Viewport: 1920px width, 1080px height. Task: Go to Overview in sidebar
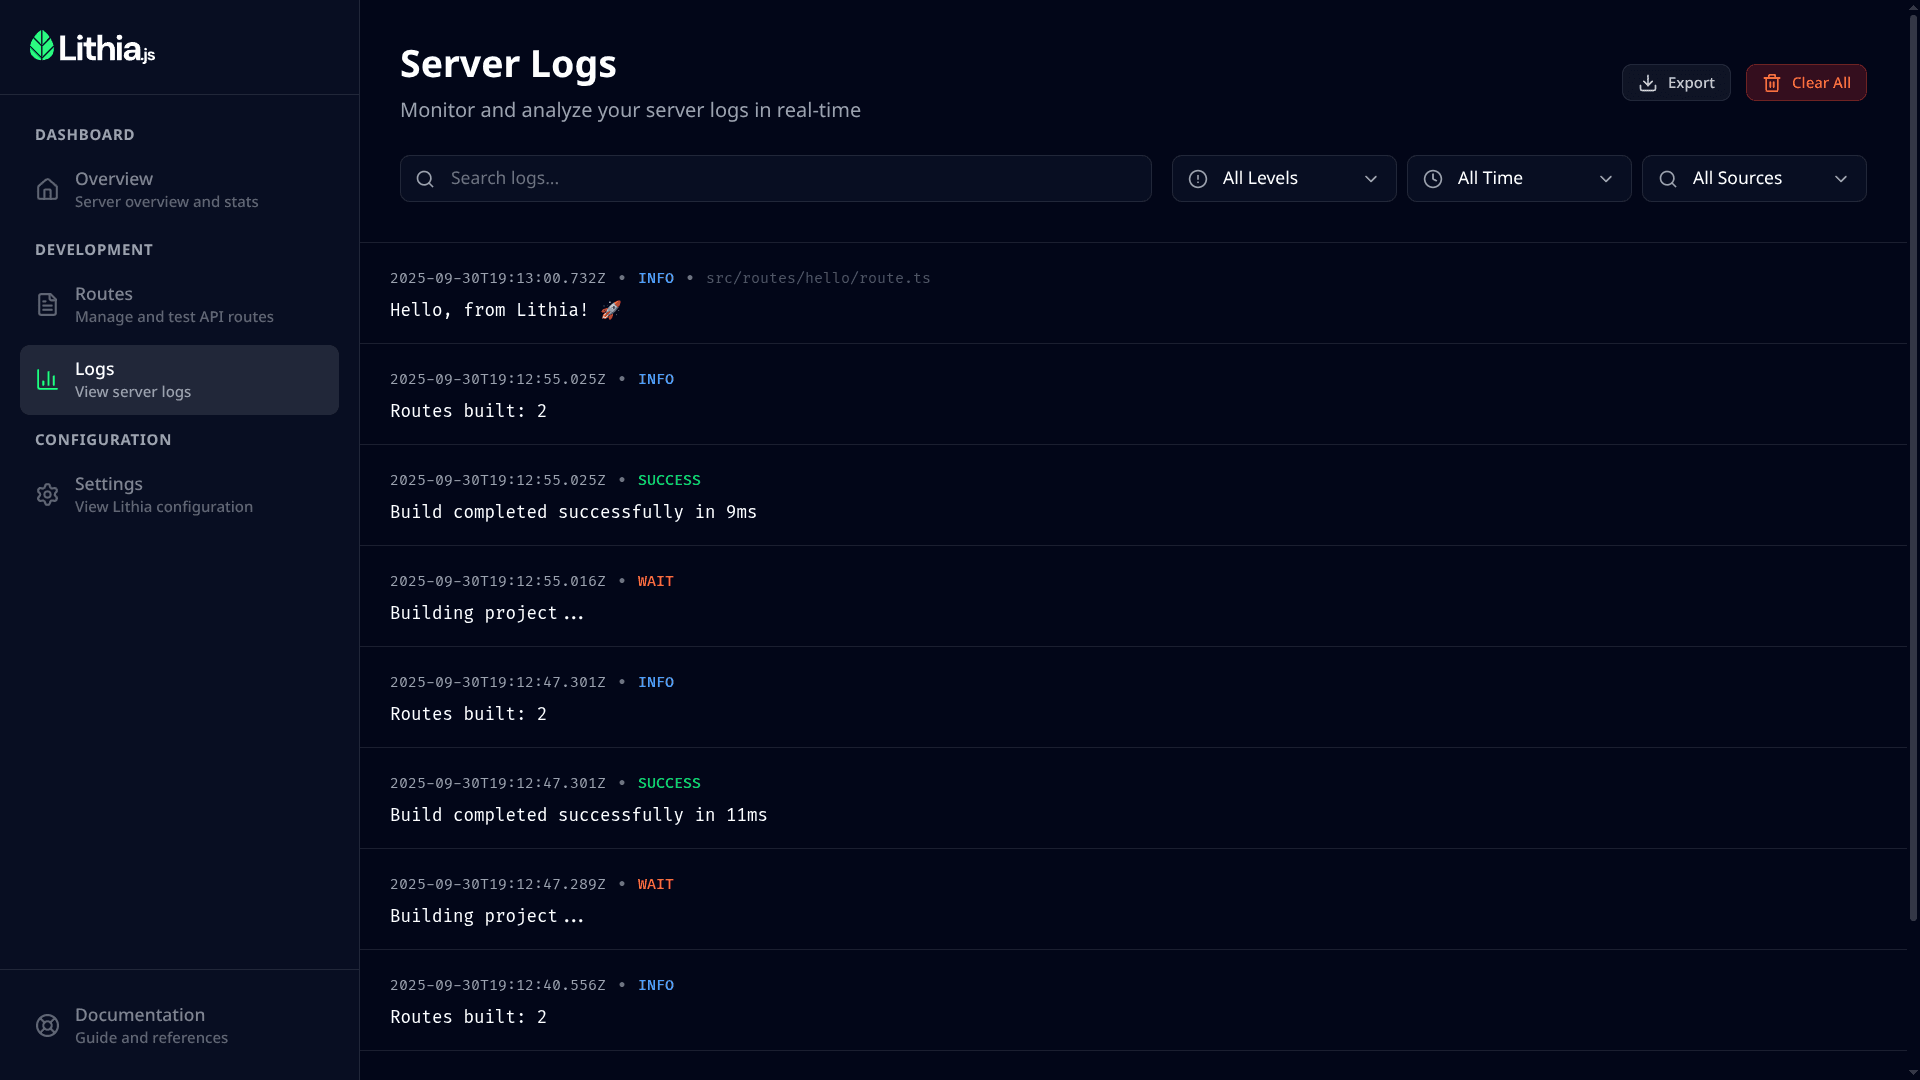click(166, 190)
